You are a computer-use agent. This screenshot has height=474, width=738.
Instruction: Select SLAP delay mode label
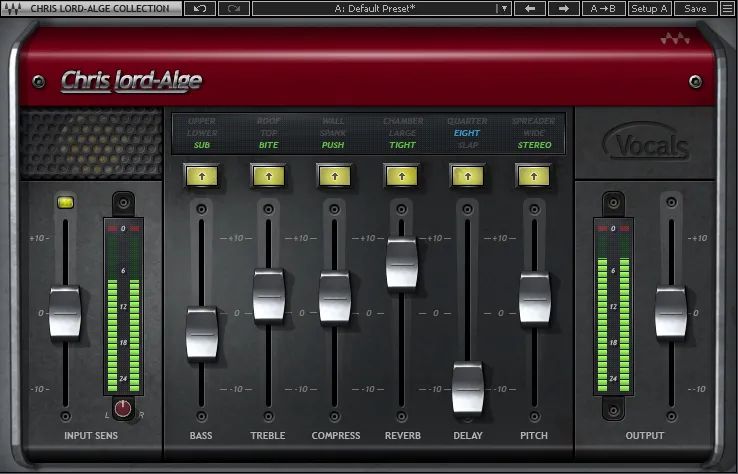point(467,145)
